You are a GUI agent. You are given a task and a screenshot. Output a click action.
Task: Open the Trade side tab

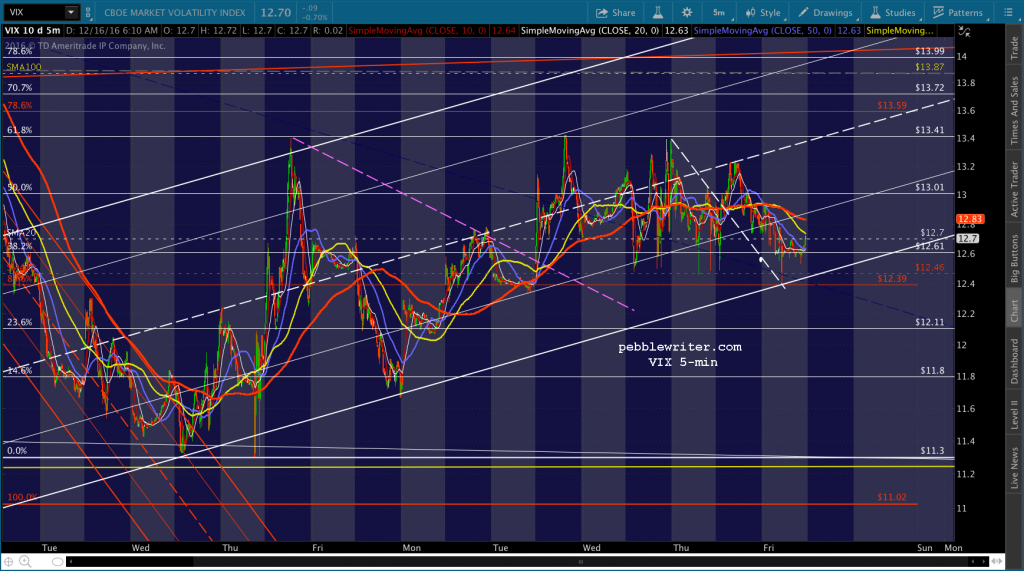(x=1014, y=48)
